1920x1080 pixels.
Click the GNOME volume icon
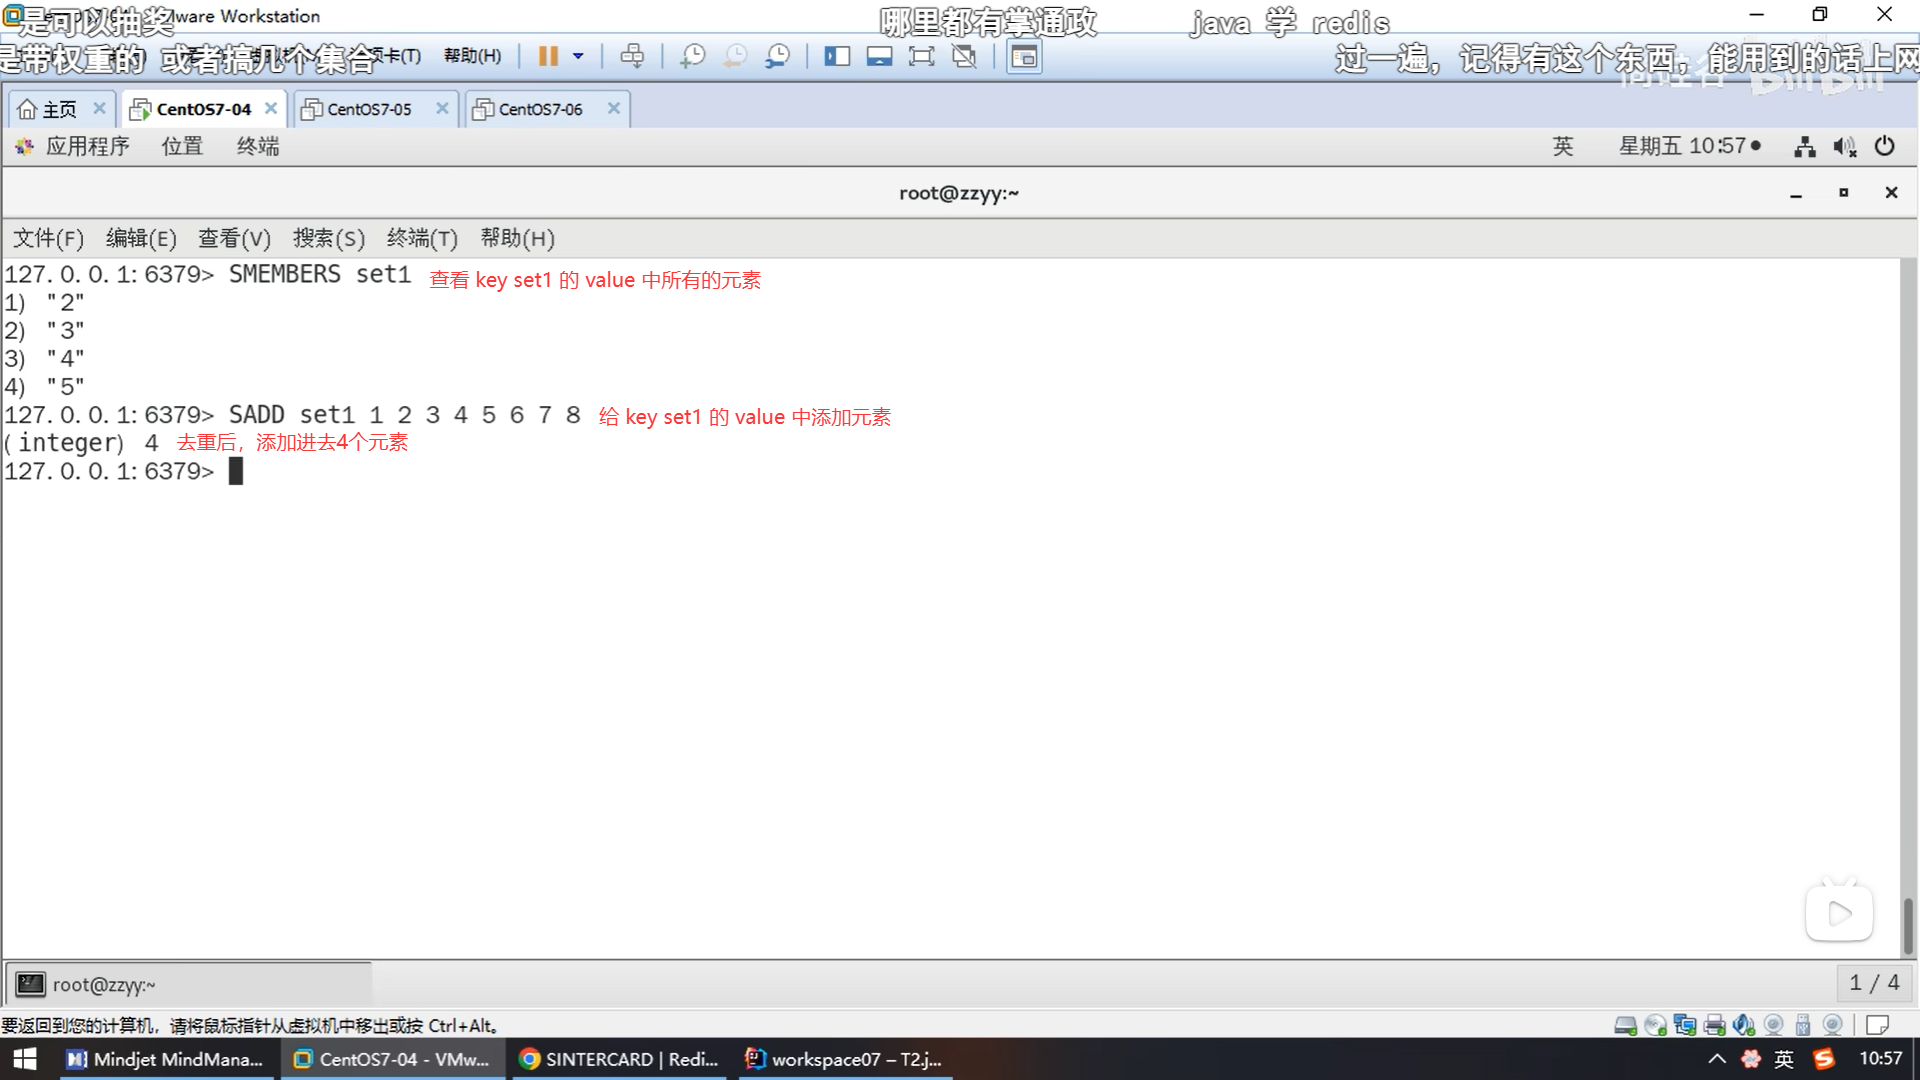pyautogui.click(x=1844, y=147)
